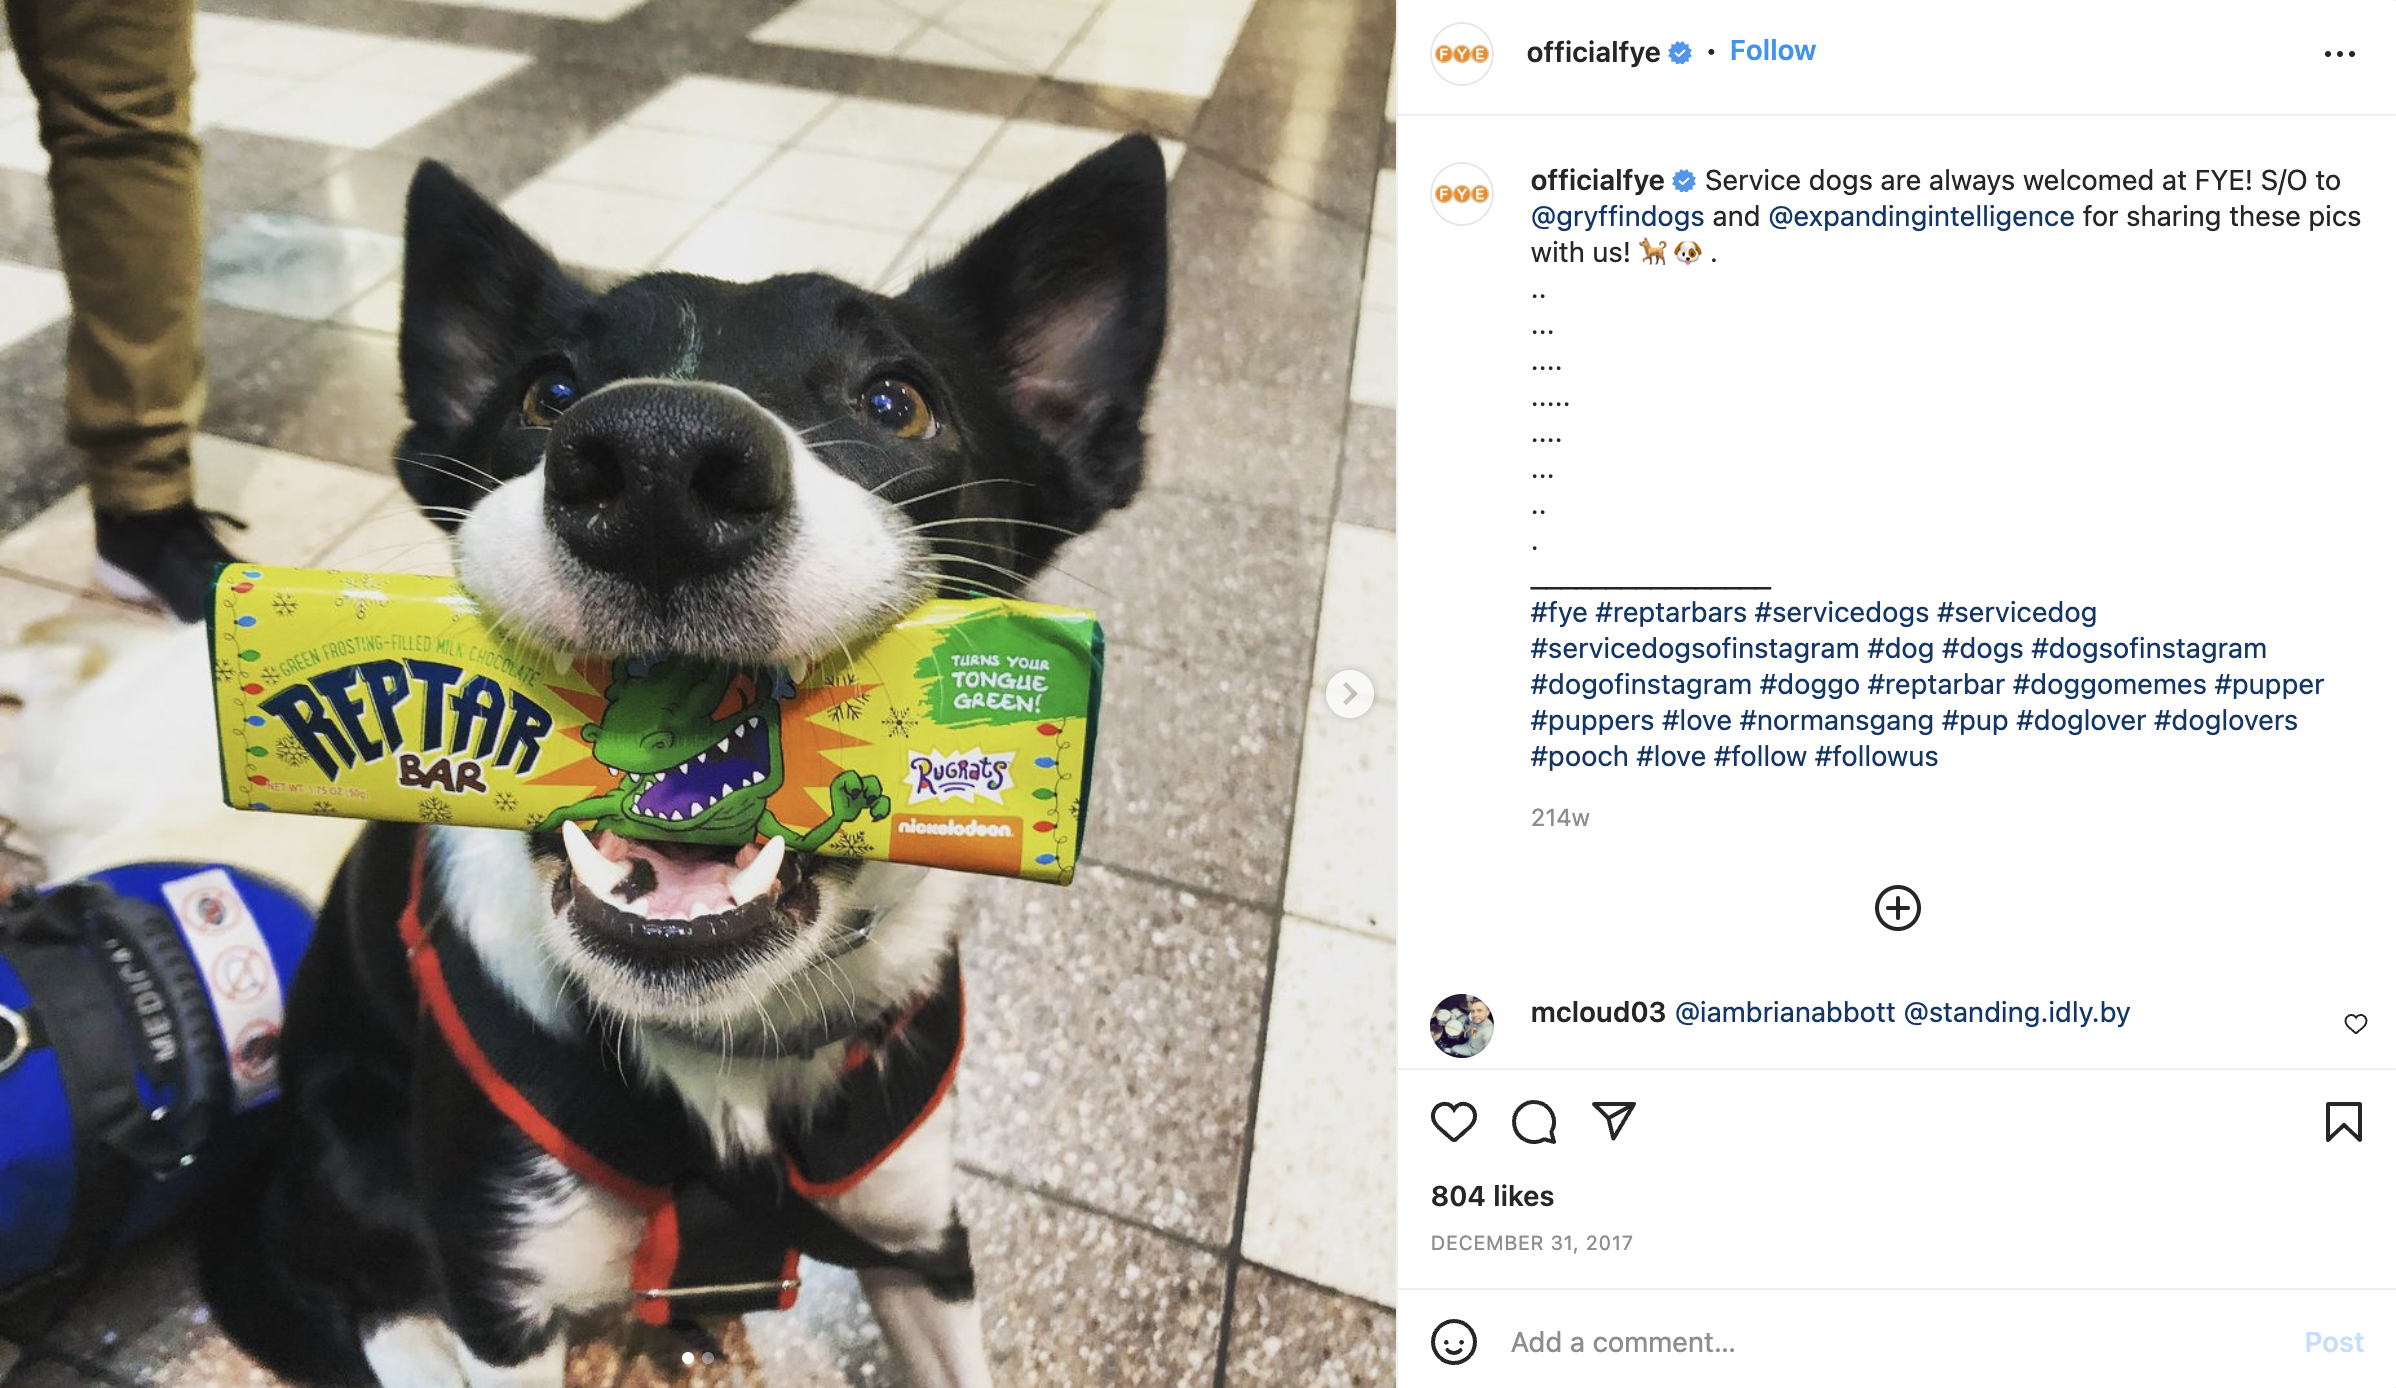Open @gryffindogs mention link

1617,216
